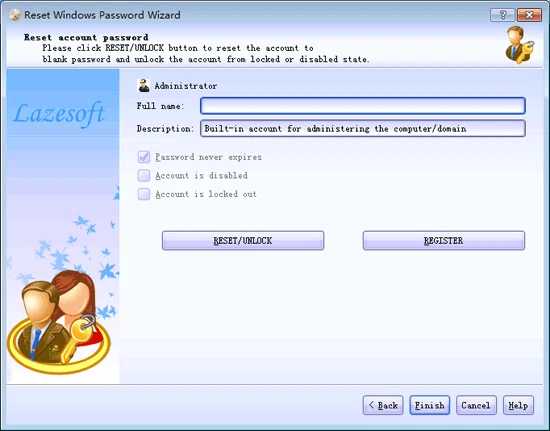Click the Administrator account name label
The image size is (550, 431).
click(x=186, y=86)
